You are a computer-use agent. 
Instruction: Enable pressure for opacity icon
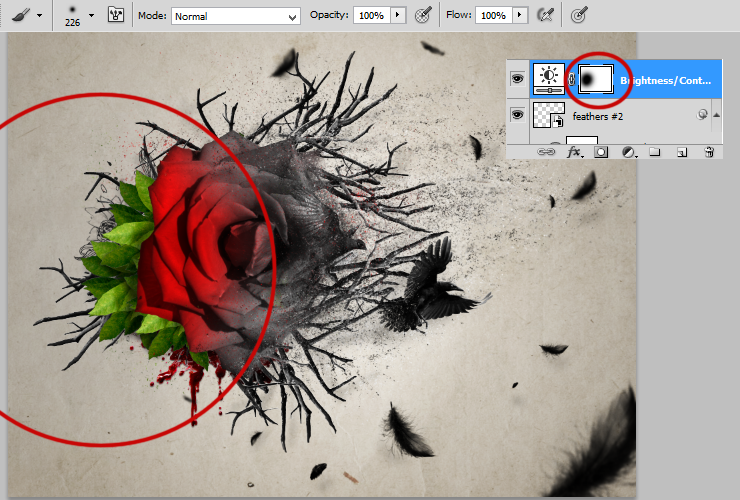(423, 16)
